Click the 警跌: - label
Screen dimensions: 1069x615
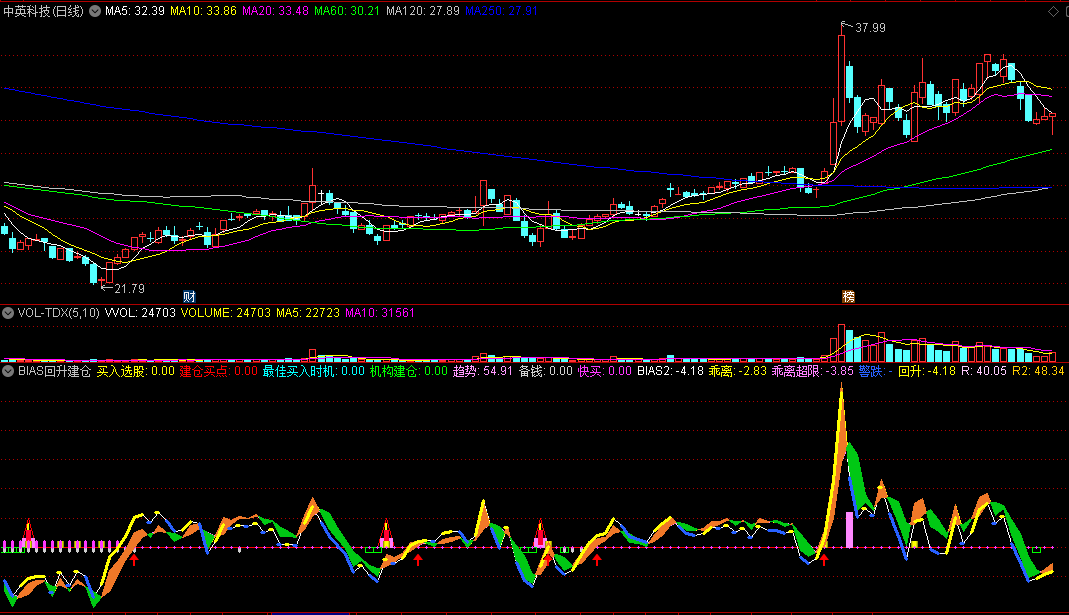[x=875, y=371]
